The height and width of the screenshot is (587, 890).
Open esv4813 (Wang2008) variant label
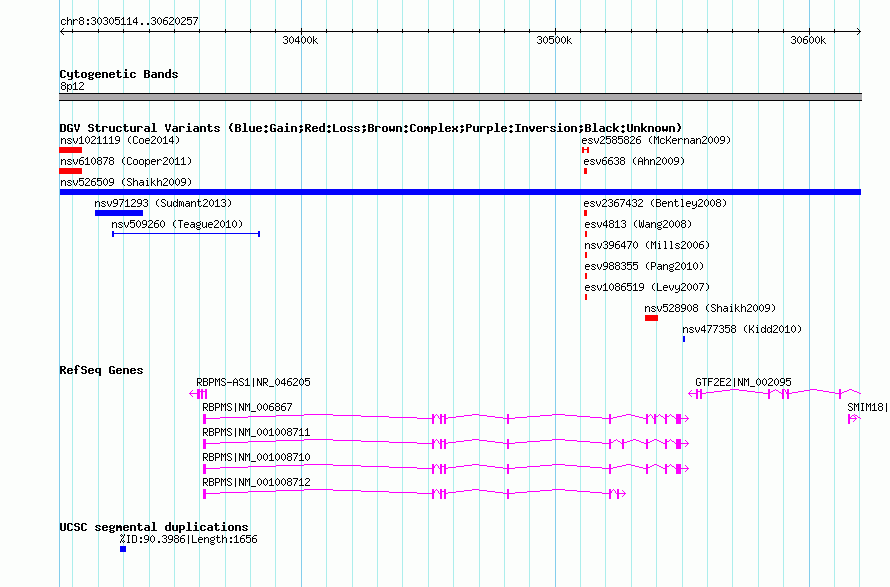click(638, 224)
